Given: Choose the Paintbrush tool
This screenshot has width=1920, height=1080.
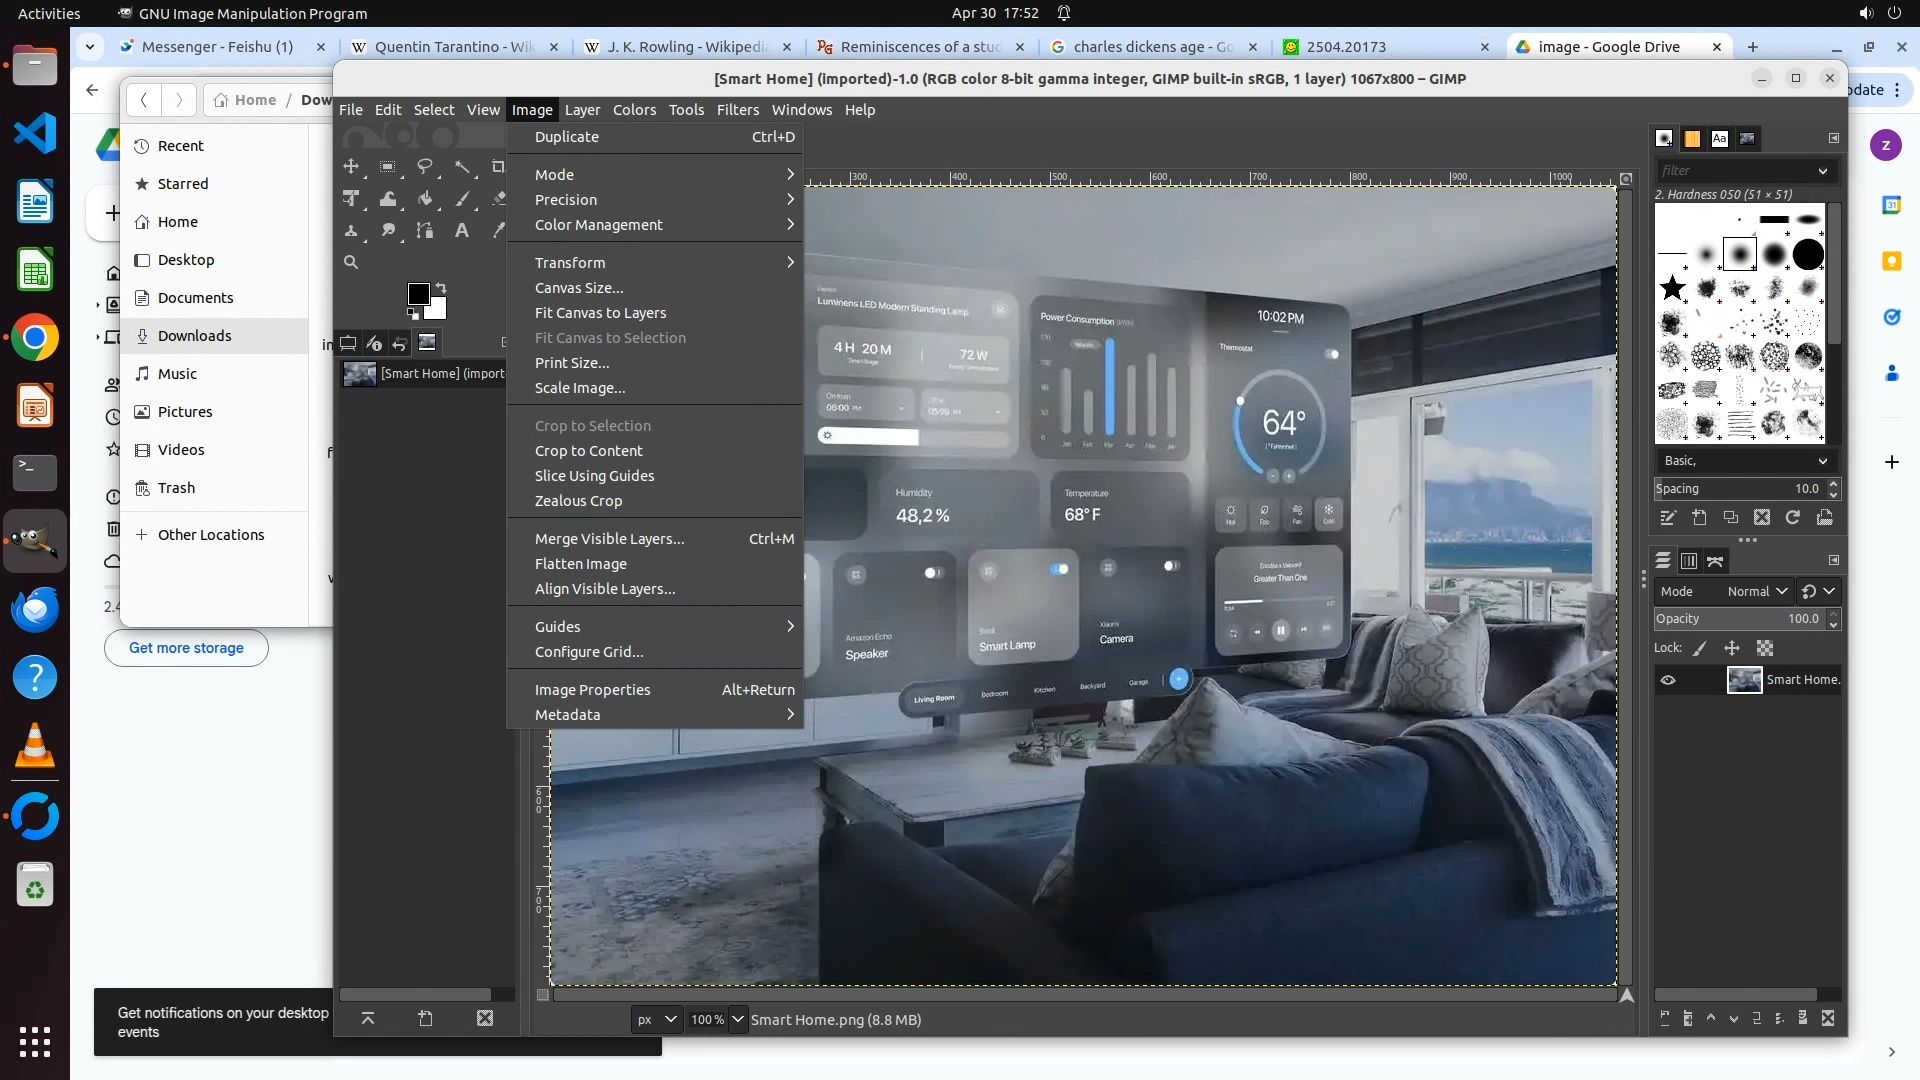Looking at the screenshot, I should 462,199.
